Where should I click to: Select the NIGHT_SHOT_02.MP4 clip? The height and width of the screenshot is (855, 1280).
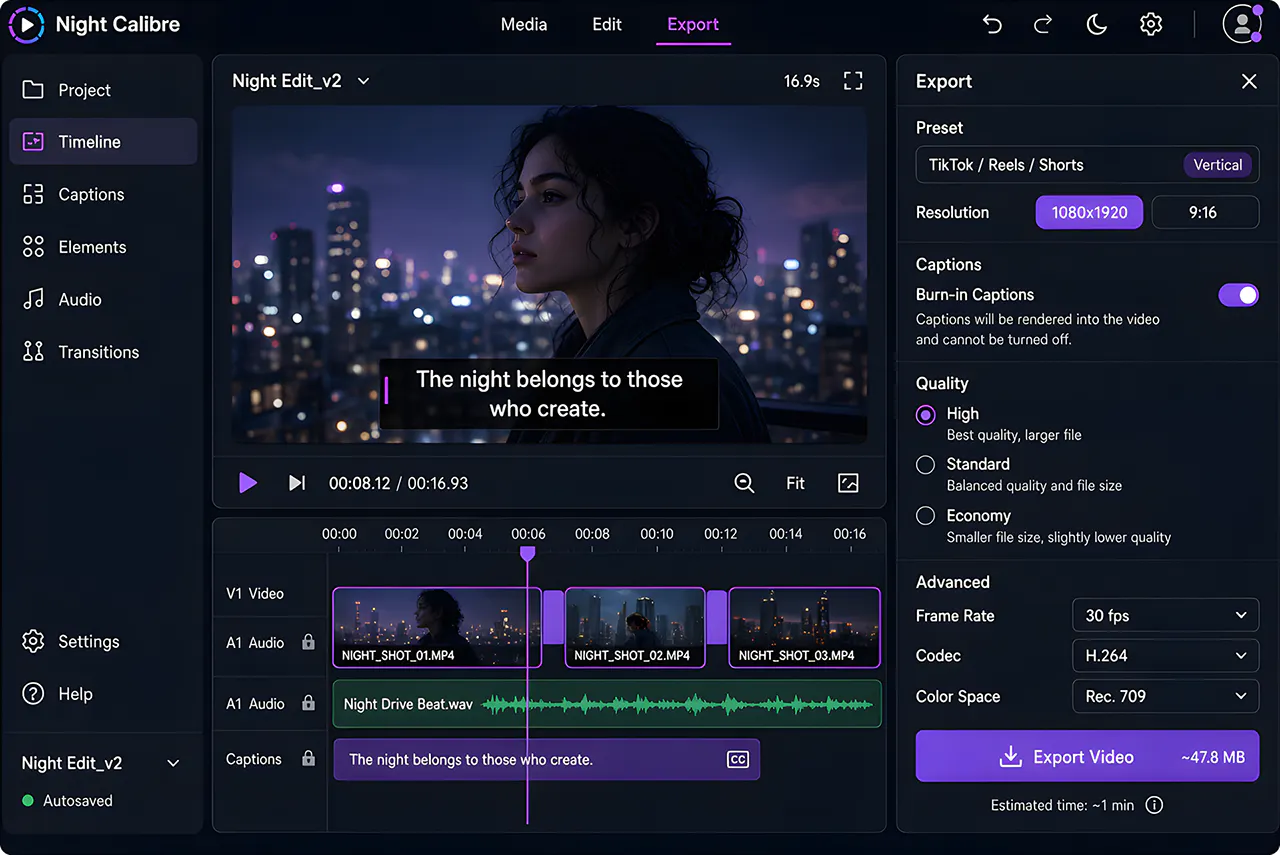click(x=635, y=627)
